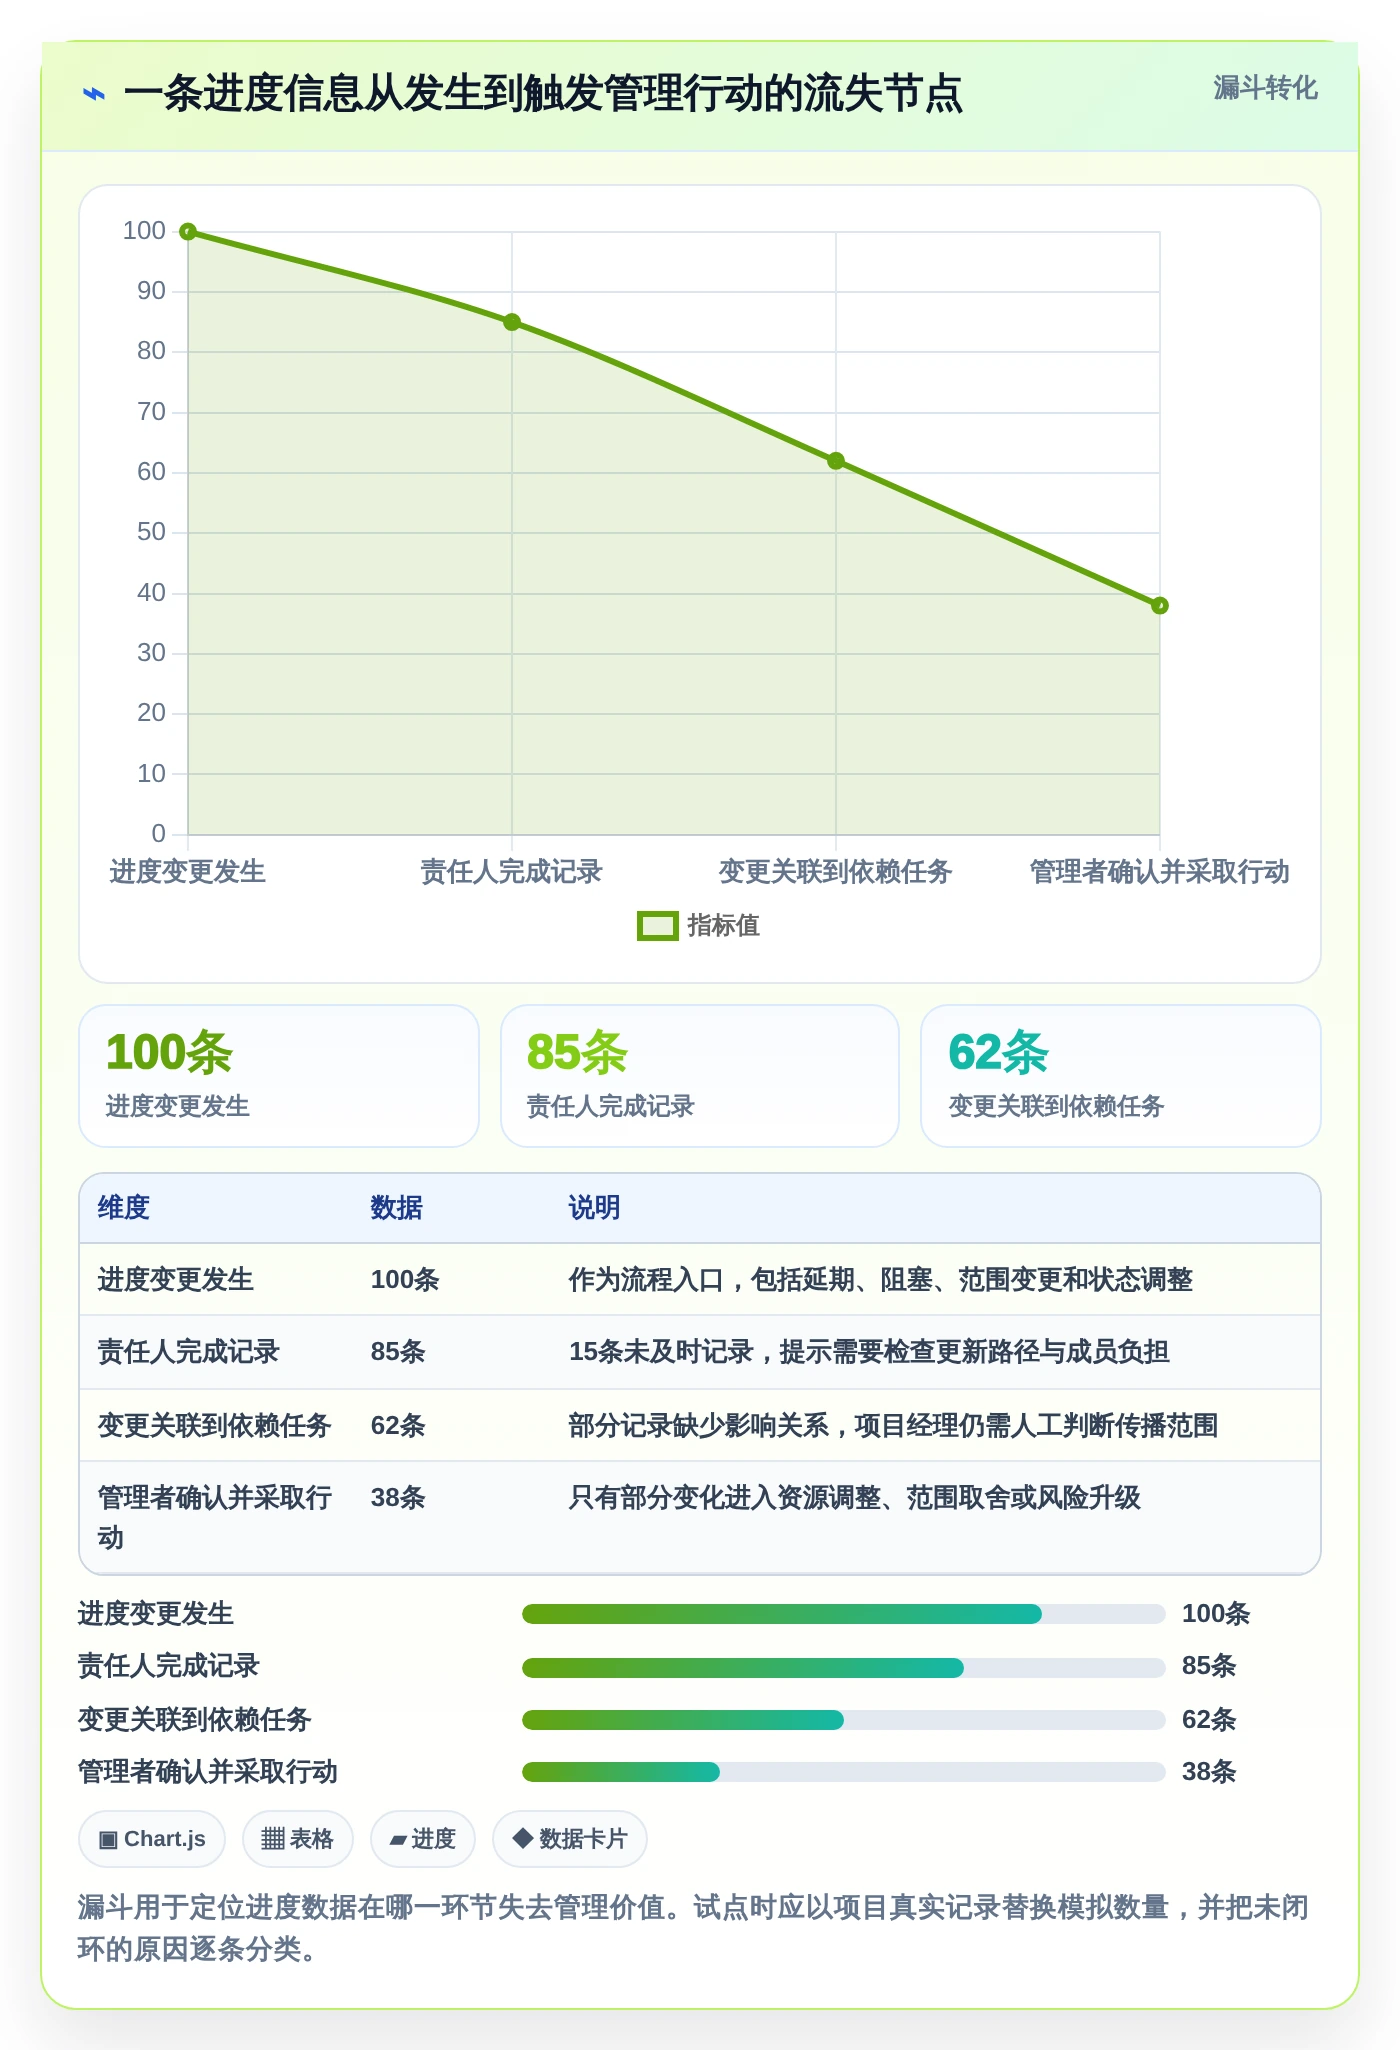Click the 100条 table data cell
The width and height of the screenshot is (1400, 2050).
tap(405, 1280)
